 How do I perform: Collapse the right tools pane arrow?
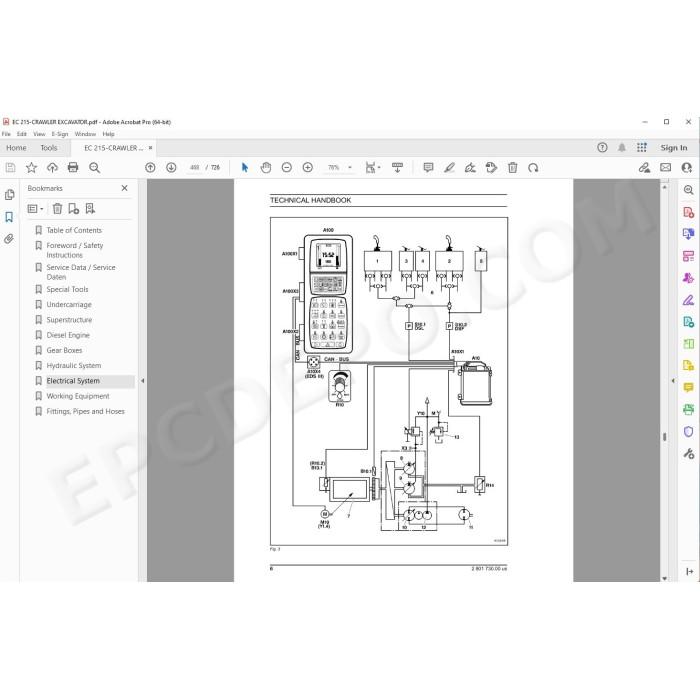click(673, 381)
